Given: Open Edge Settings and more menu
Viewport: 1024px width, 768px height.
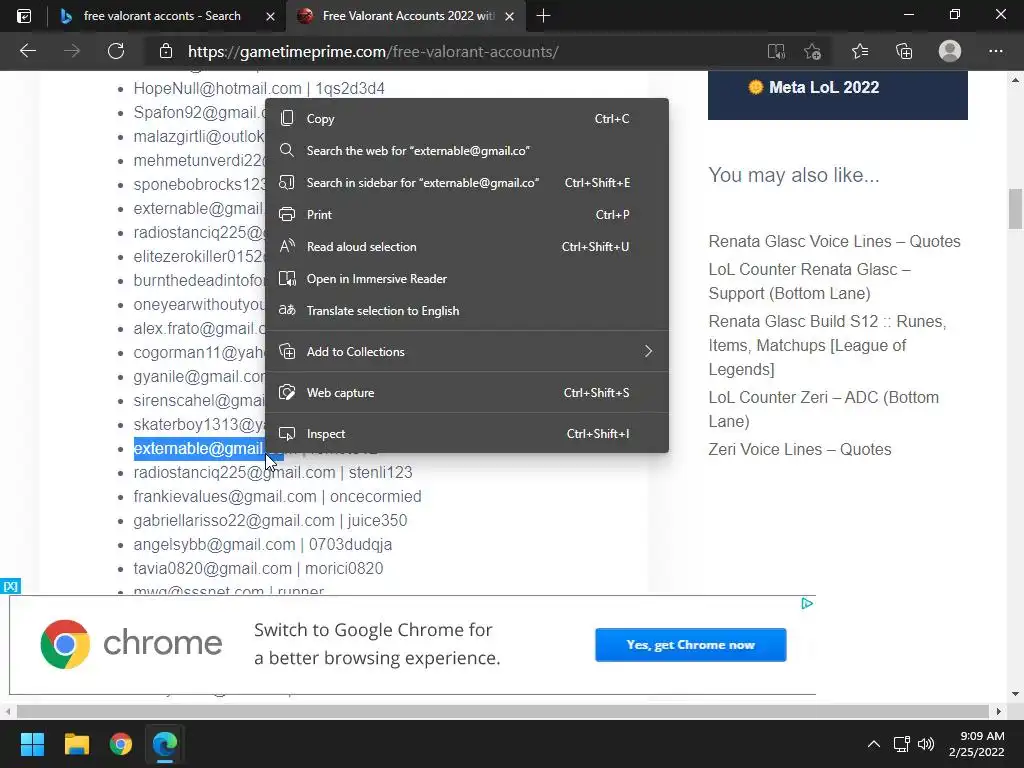Looking at the screenshot, I should coord(995,51).
